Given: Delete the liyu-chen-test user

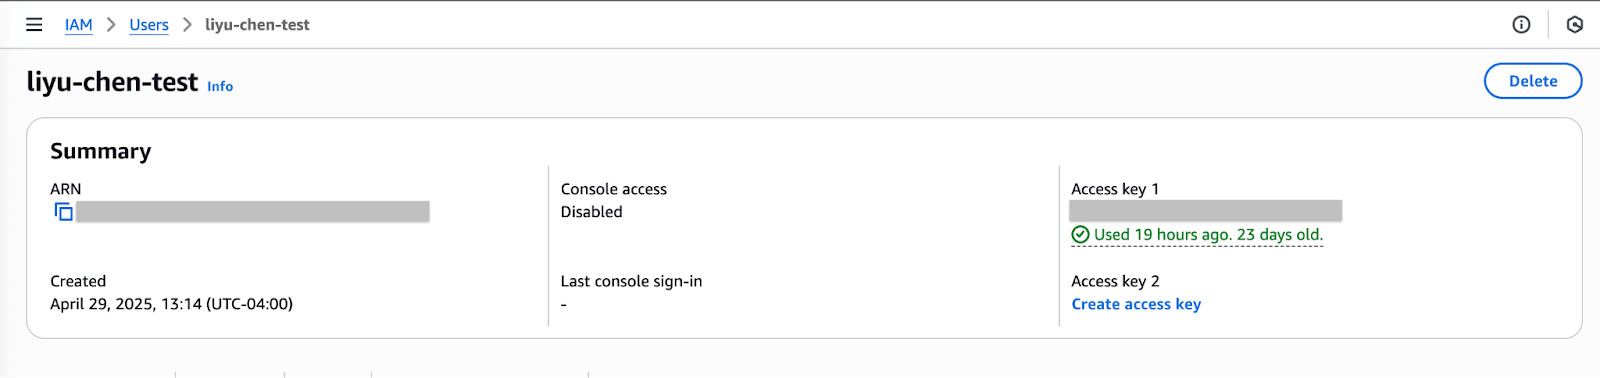Looking at the screenshot, I should (1533, 81).
